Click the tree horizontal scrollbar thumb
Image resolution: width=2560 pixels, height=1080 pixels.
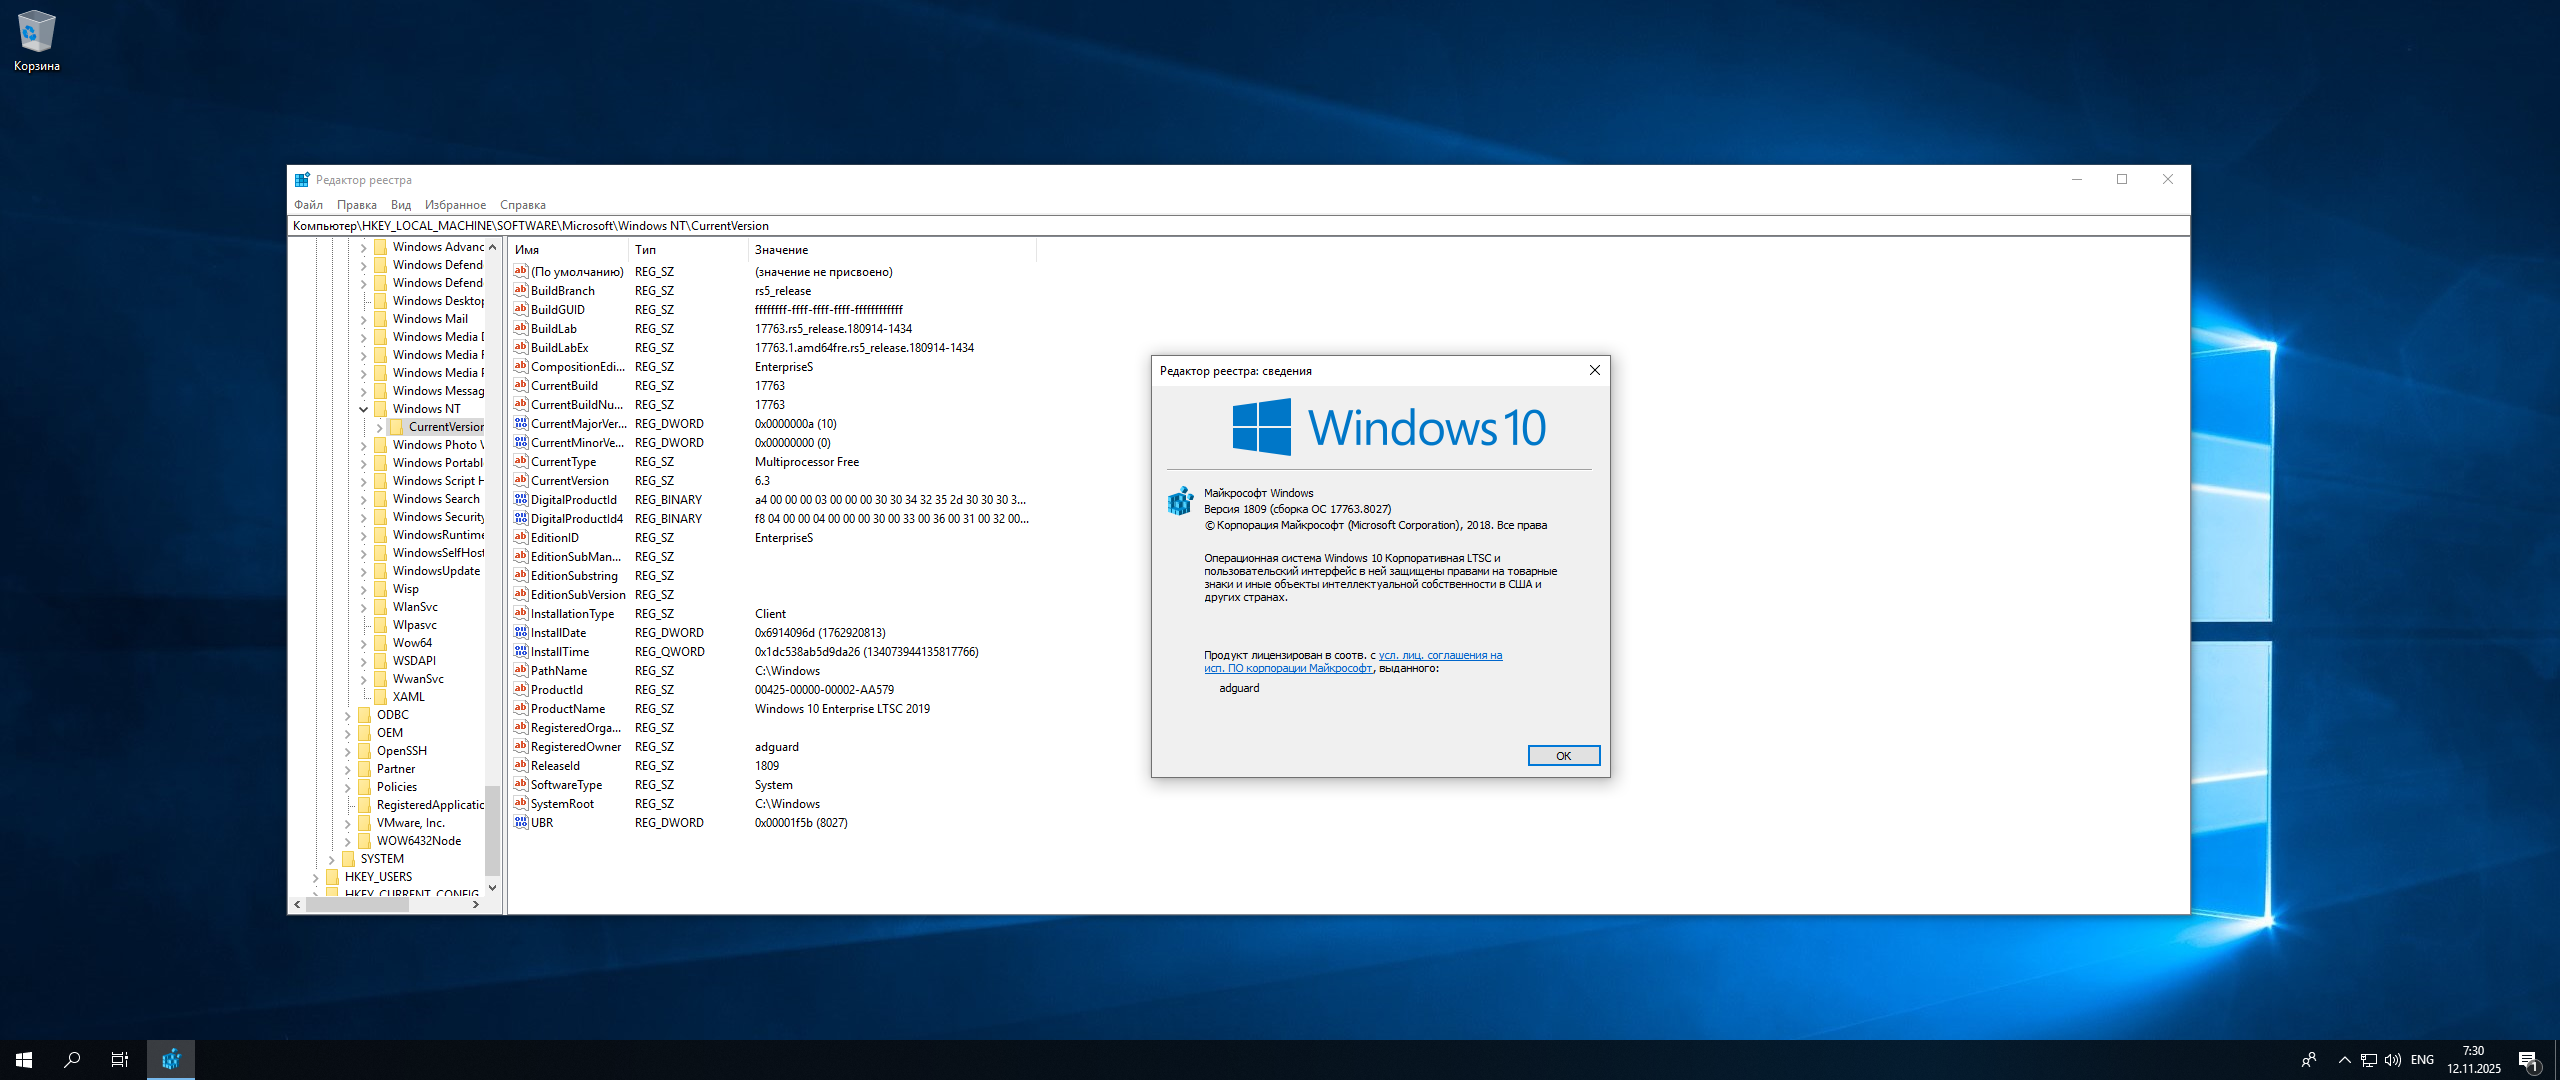tap(357, 904)
